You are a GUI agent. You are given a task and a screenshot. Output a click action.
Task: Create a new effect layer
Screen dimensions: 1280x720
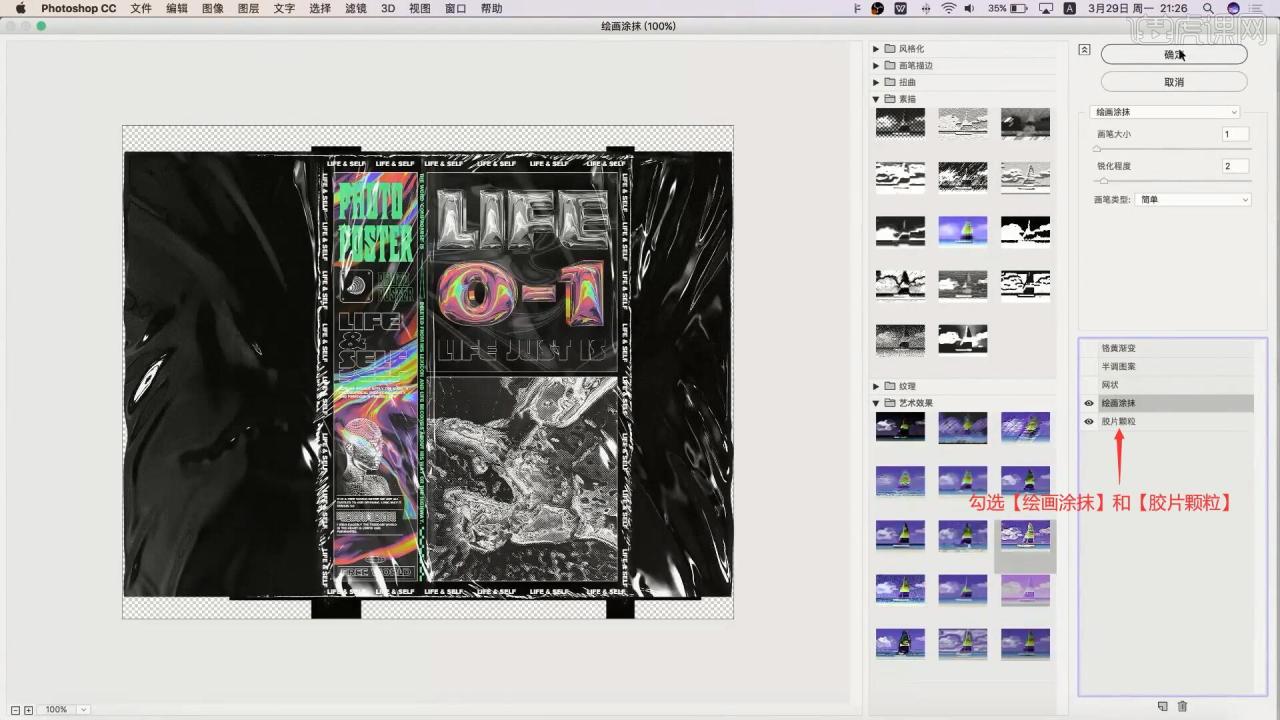pos(1162,706)
